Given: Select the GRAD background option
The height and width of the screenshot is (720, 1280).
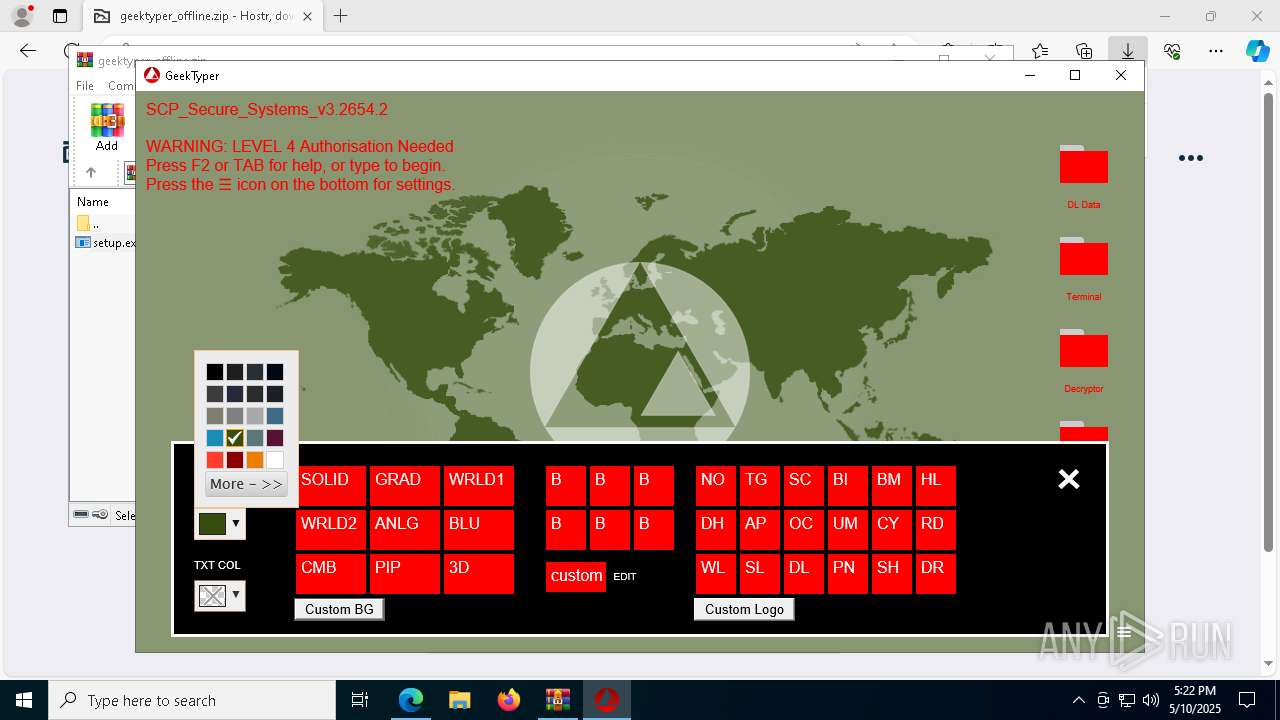Looking at the screenshot, I should click(405, 485).
